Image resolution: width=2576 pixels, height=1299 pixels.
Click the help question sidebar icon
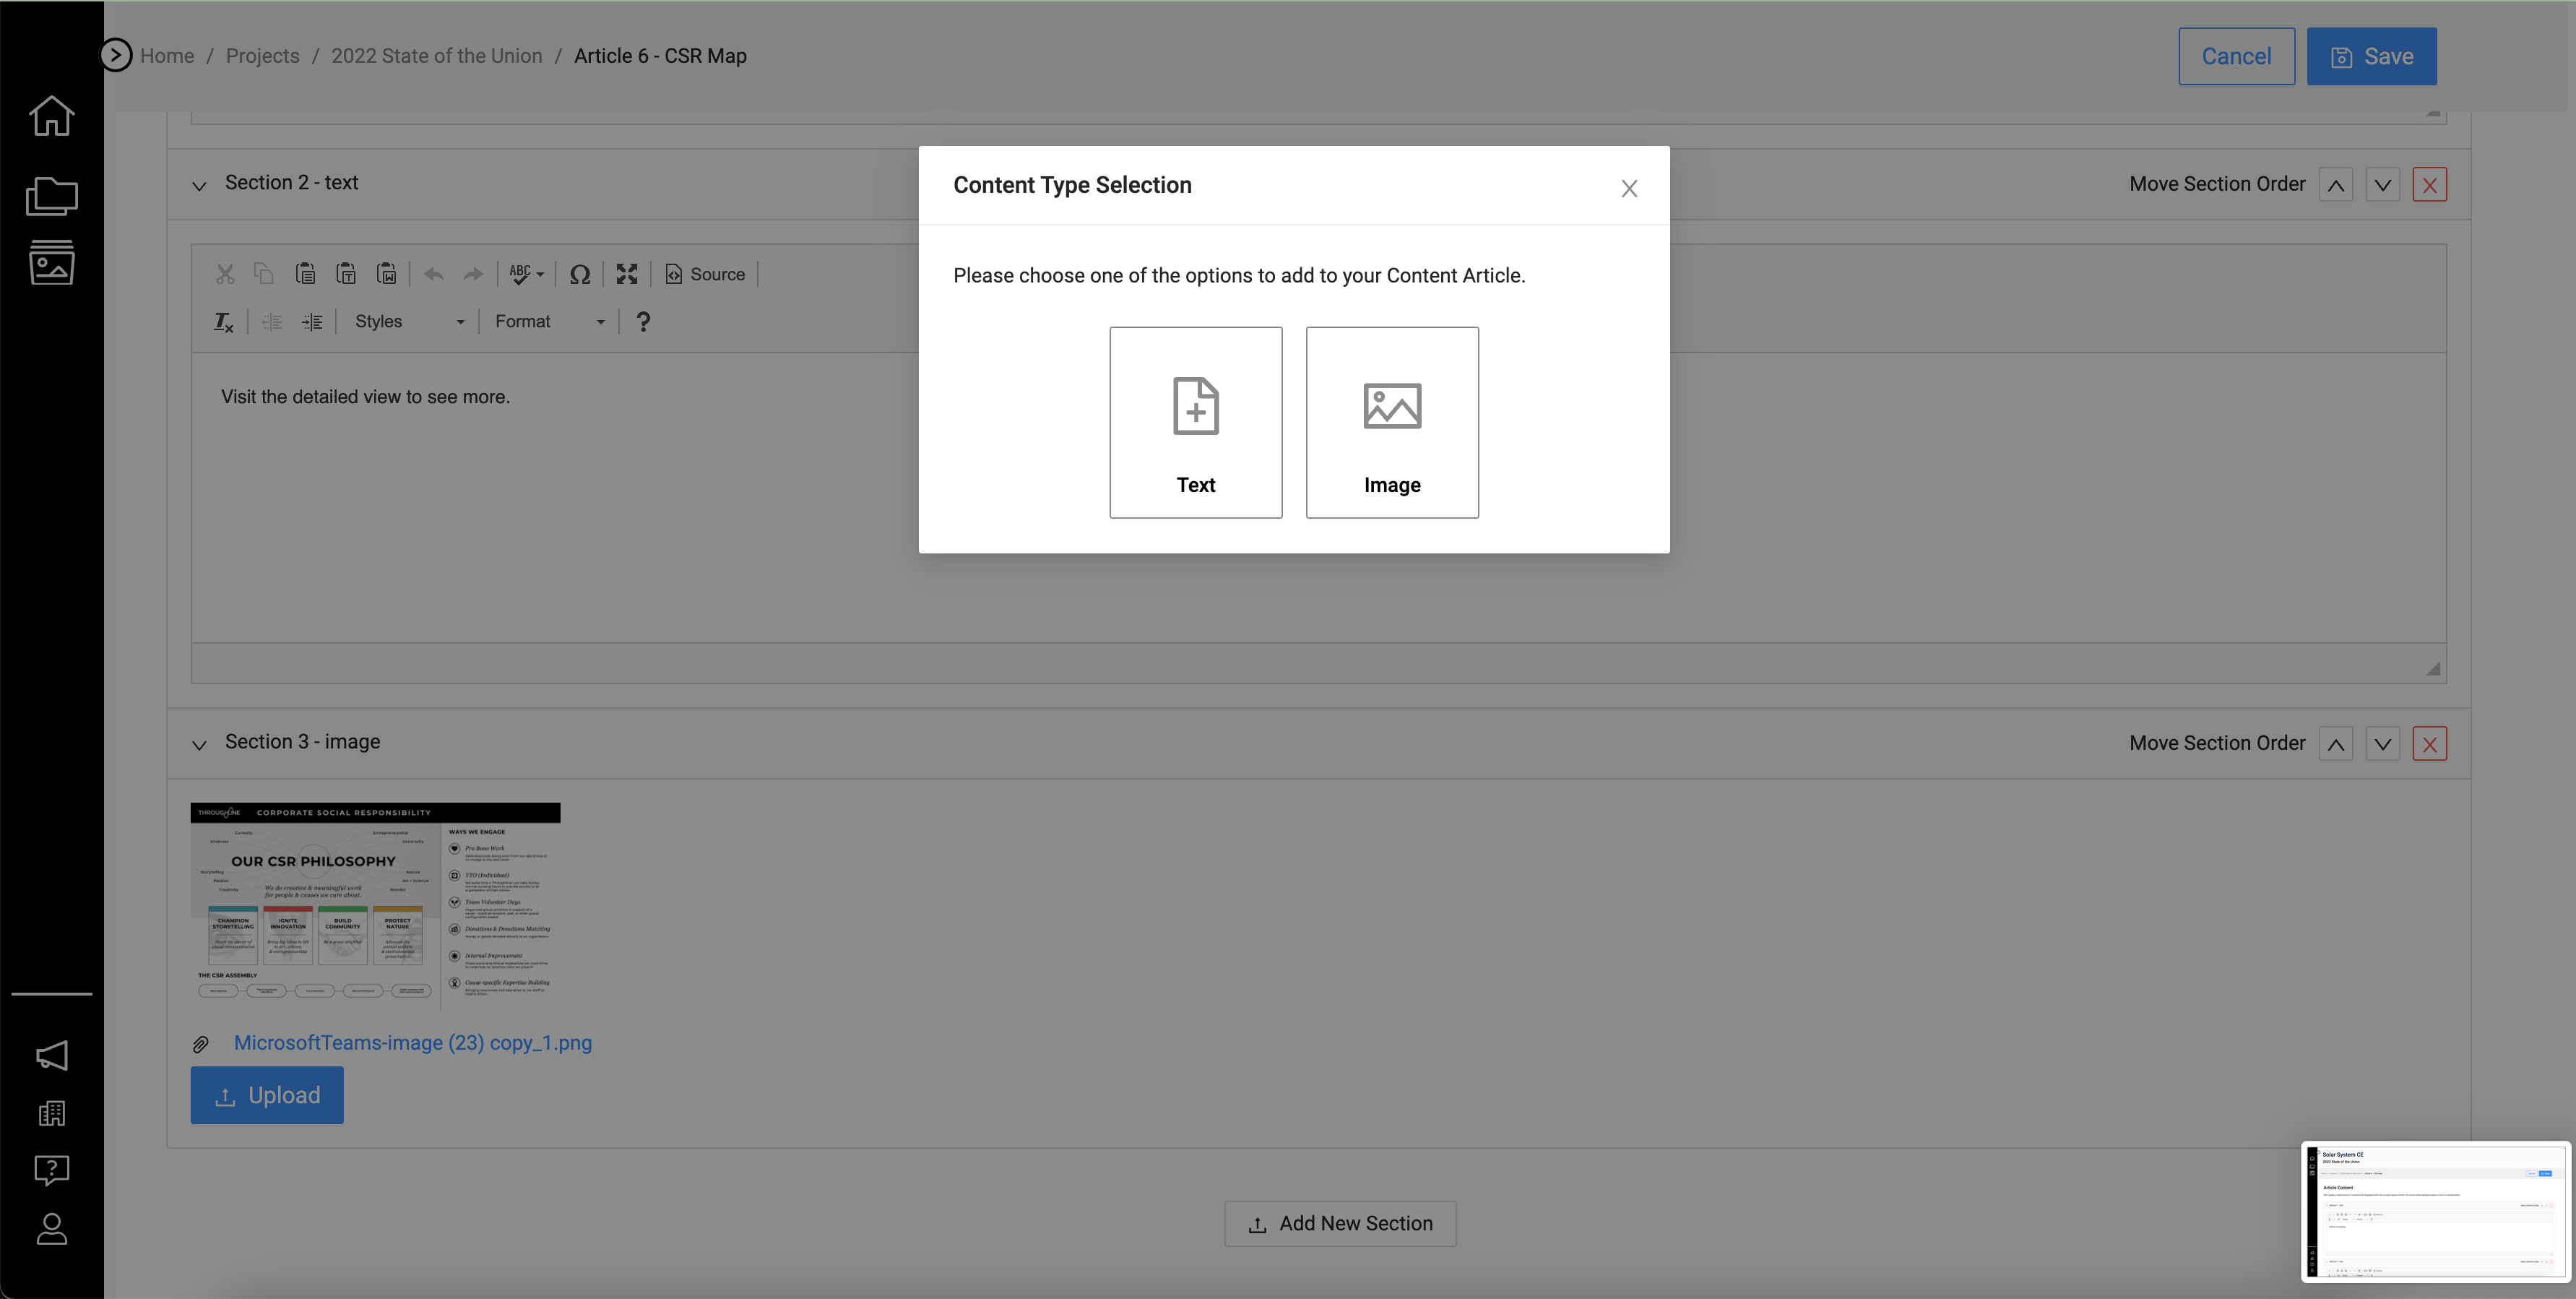tap(51, 1169)
